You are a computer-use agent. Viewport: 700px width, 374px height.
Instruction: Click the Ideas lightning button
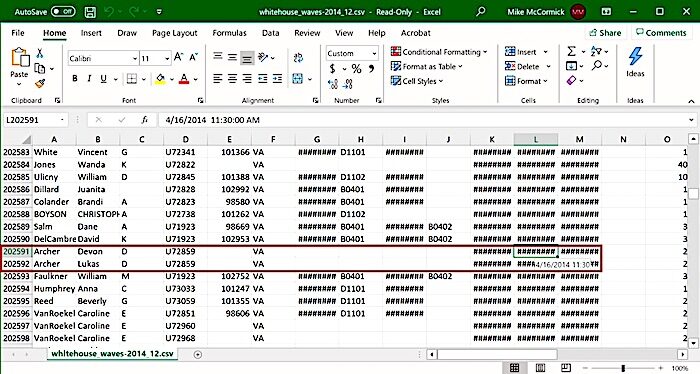[x=635, y=62]
